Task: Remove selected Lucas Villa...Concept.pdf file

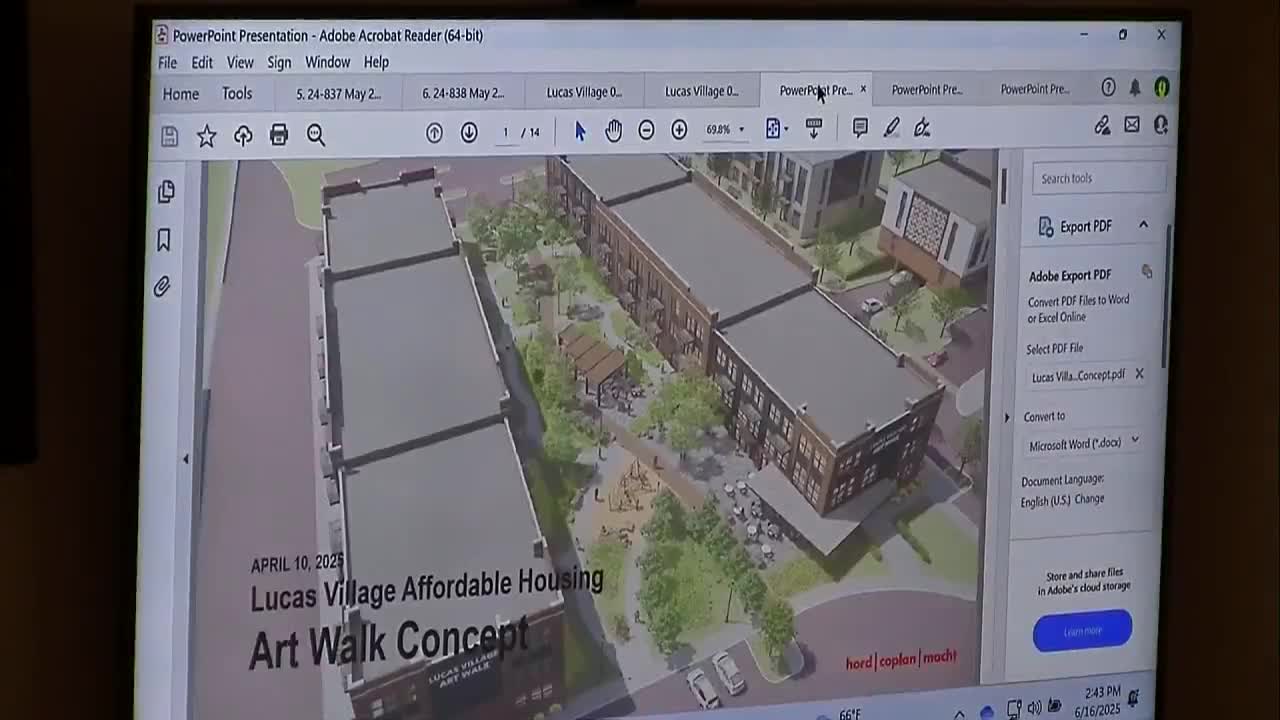Action: (1138, 374)
